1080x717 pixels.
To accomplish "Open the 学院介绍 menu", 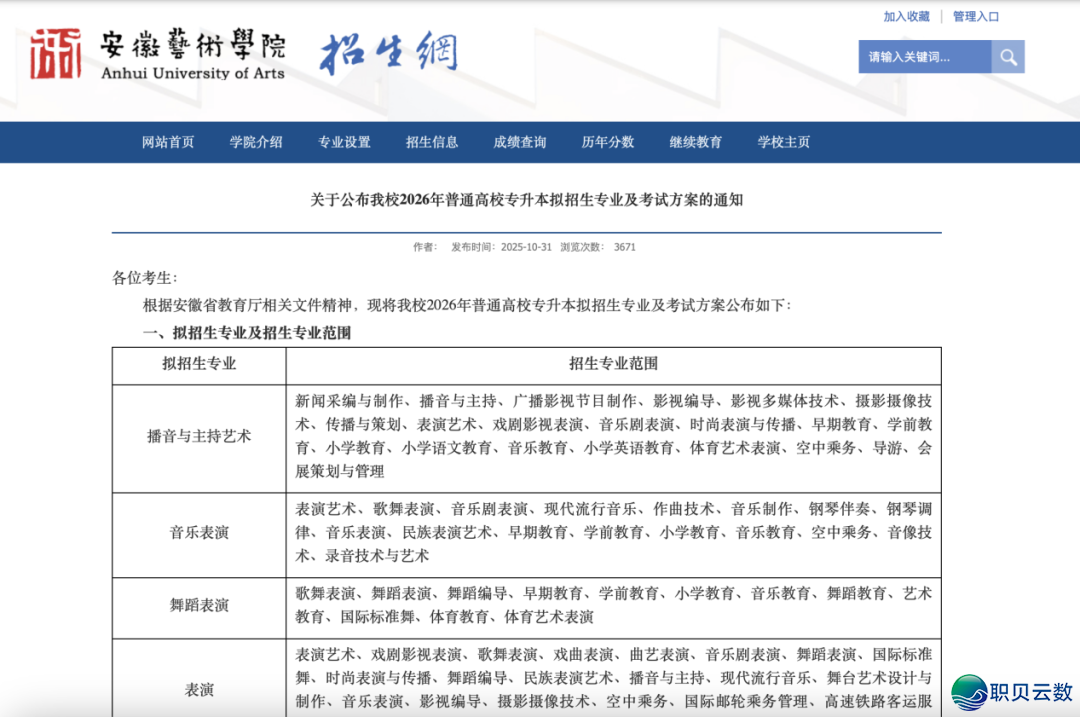I will tap(256, 142).
